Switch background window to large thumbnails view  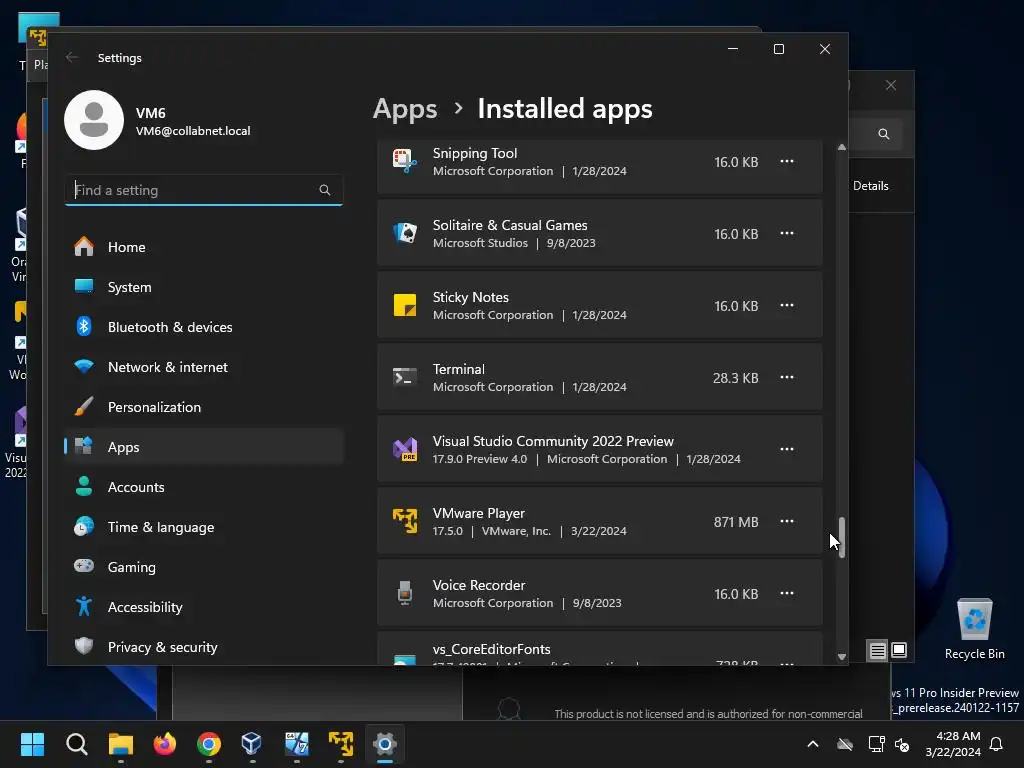tap(899, 650)
